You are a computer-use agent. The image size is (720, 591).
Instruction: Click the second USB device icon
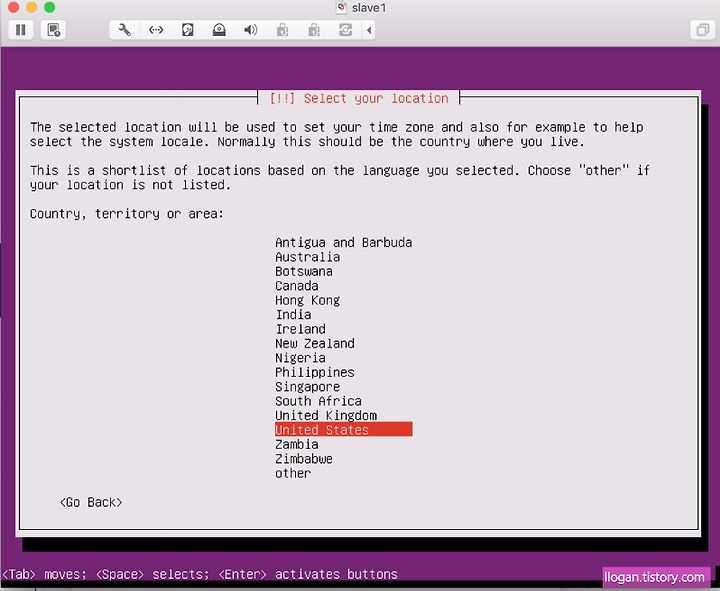(x=314, y=30)
